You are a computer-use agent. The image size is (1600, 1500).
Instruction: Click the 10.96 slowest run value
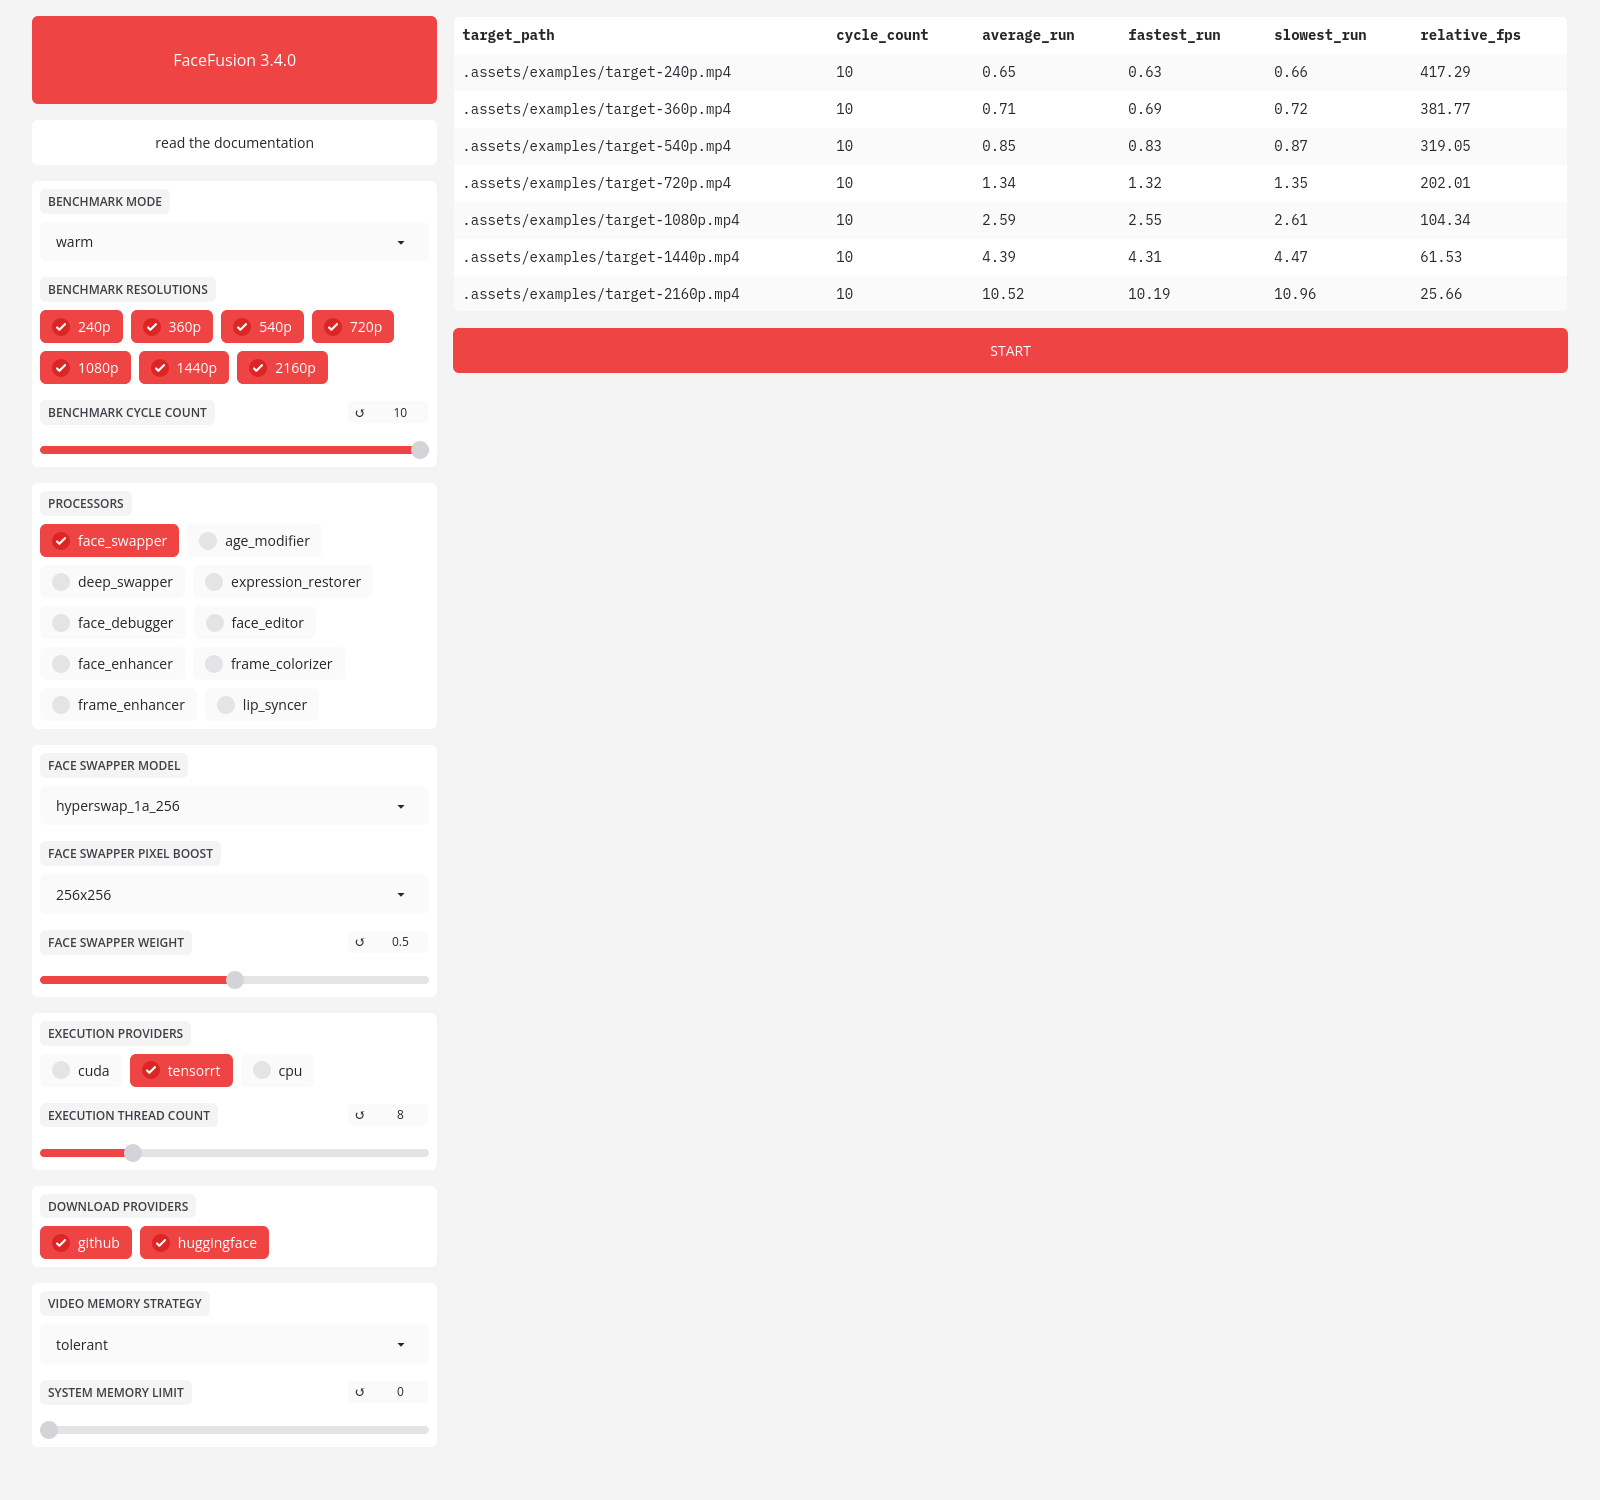click(1295, 294)
